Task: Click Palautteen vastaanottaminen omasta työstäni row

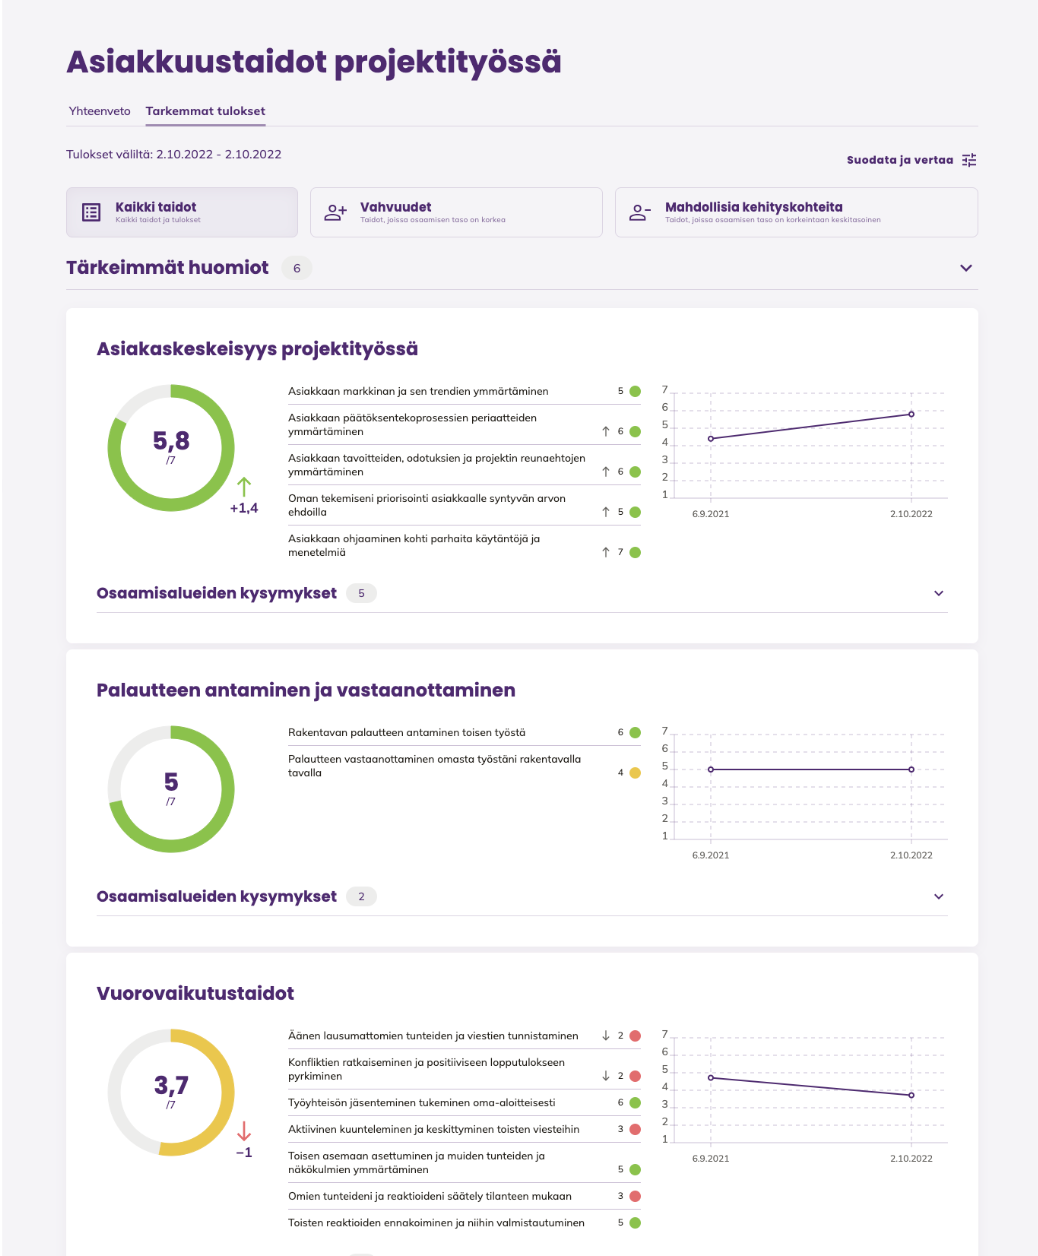Action: point(464,766)
